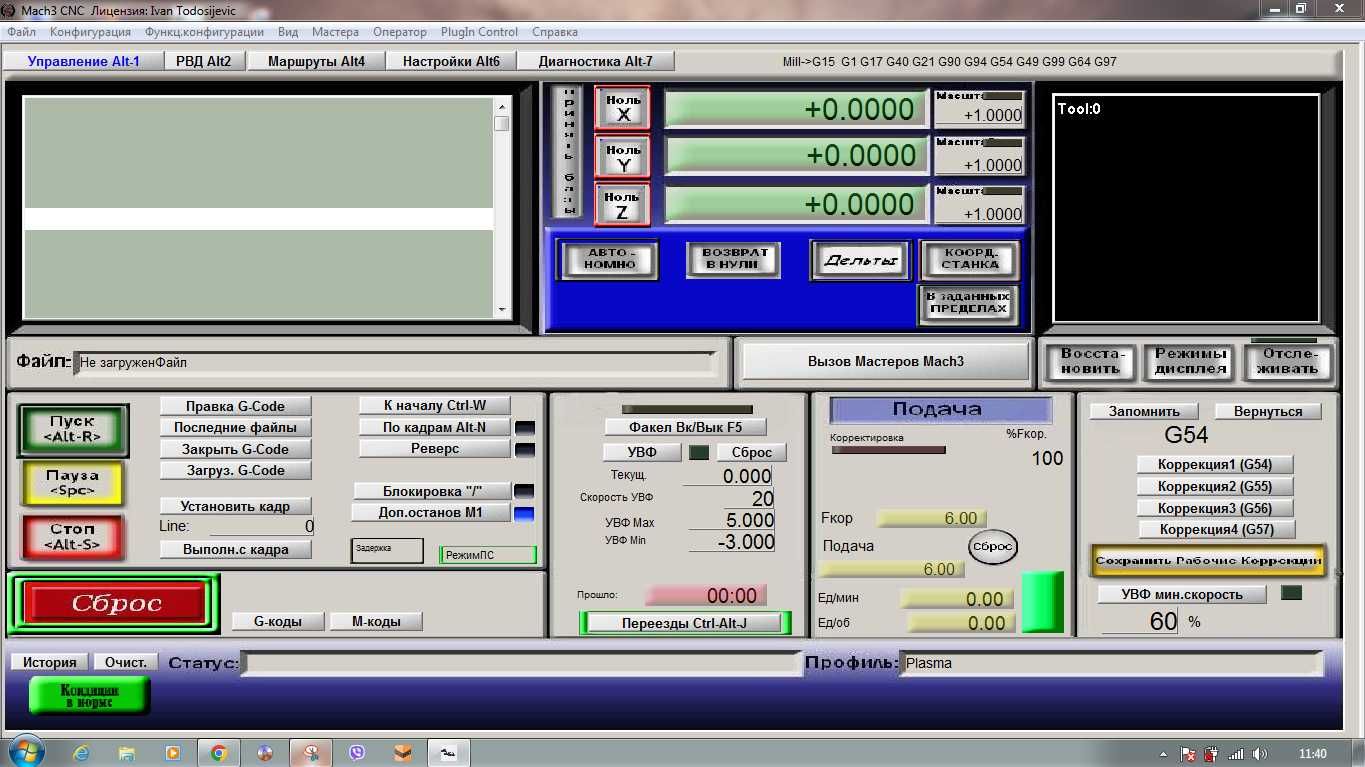Select Коррекция1 (G54) offset
The image size is (1365, 767).
[1215, 465]
